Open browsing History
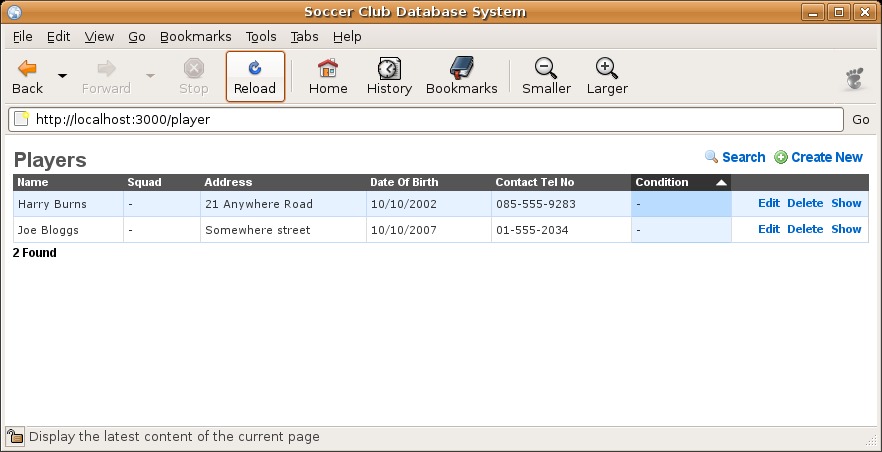 [x=389, y=77]
